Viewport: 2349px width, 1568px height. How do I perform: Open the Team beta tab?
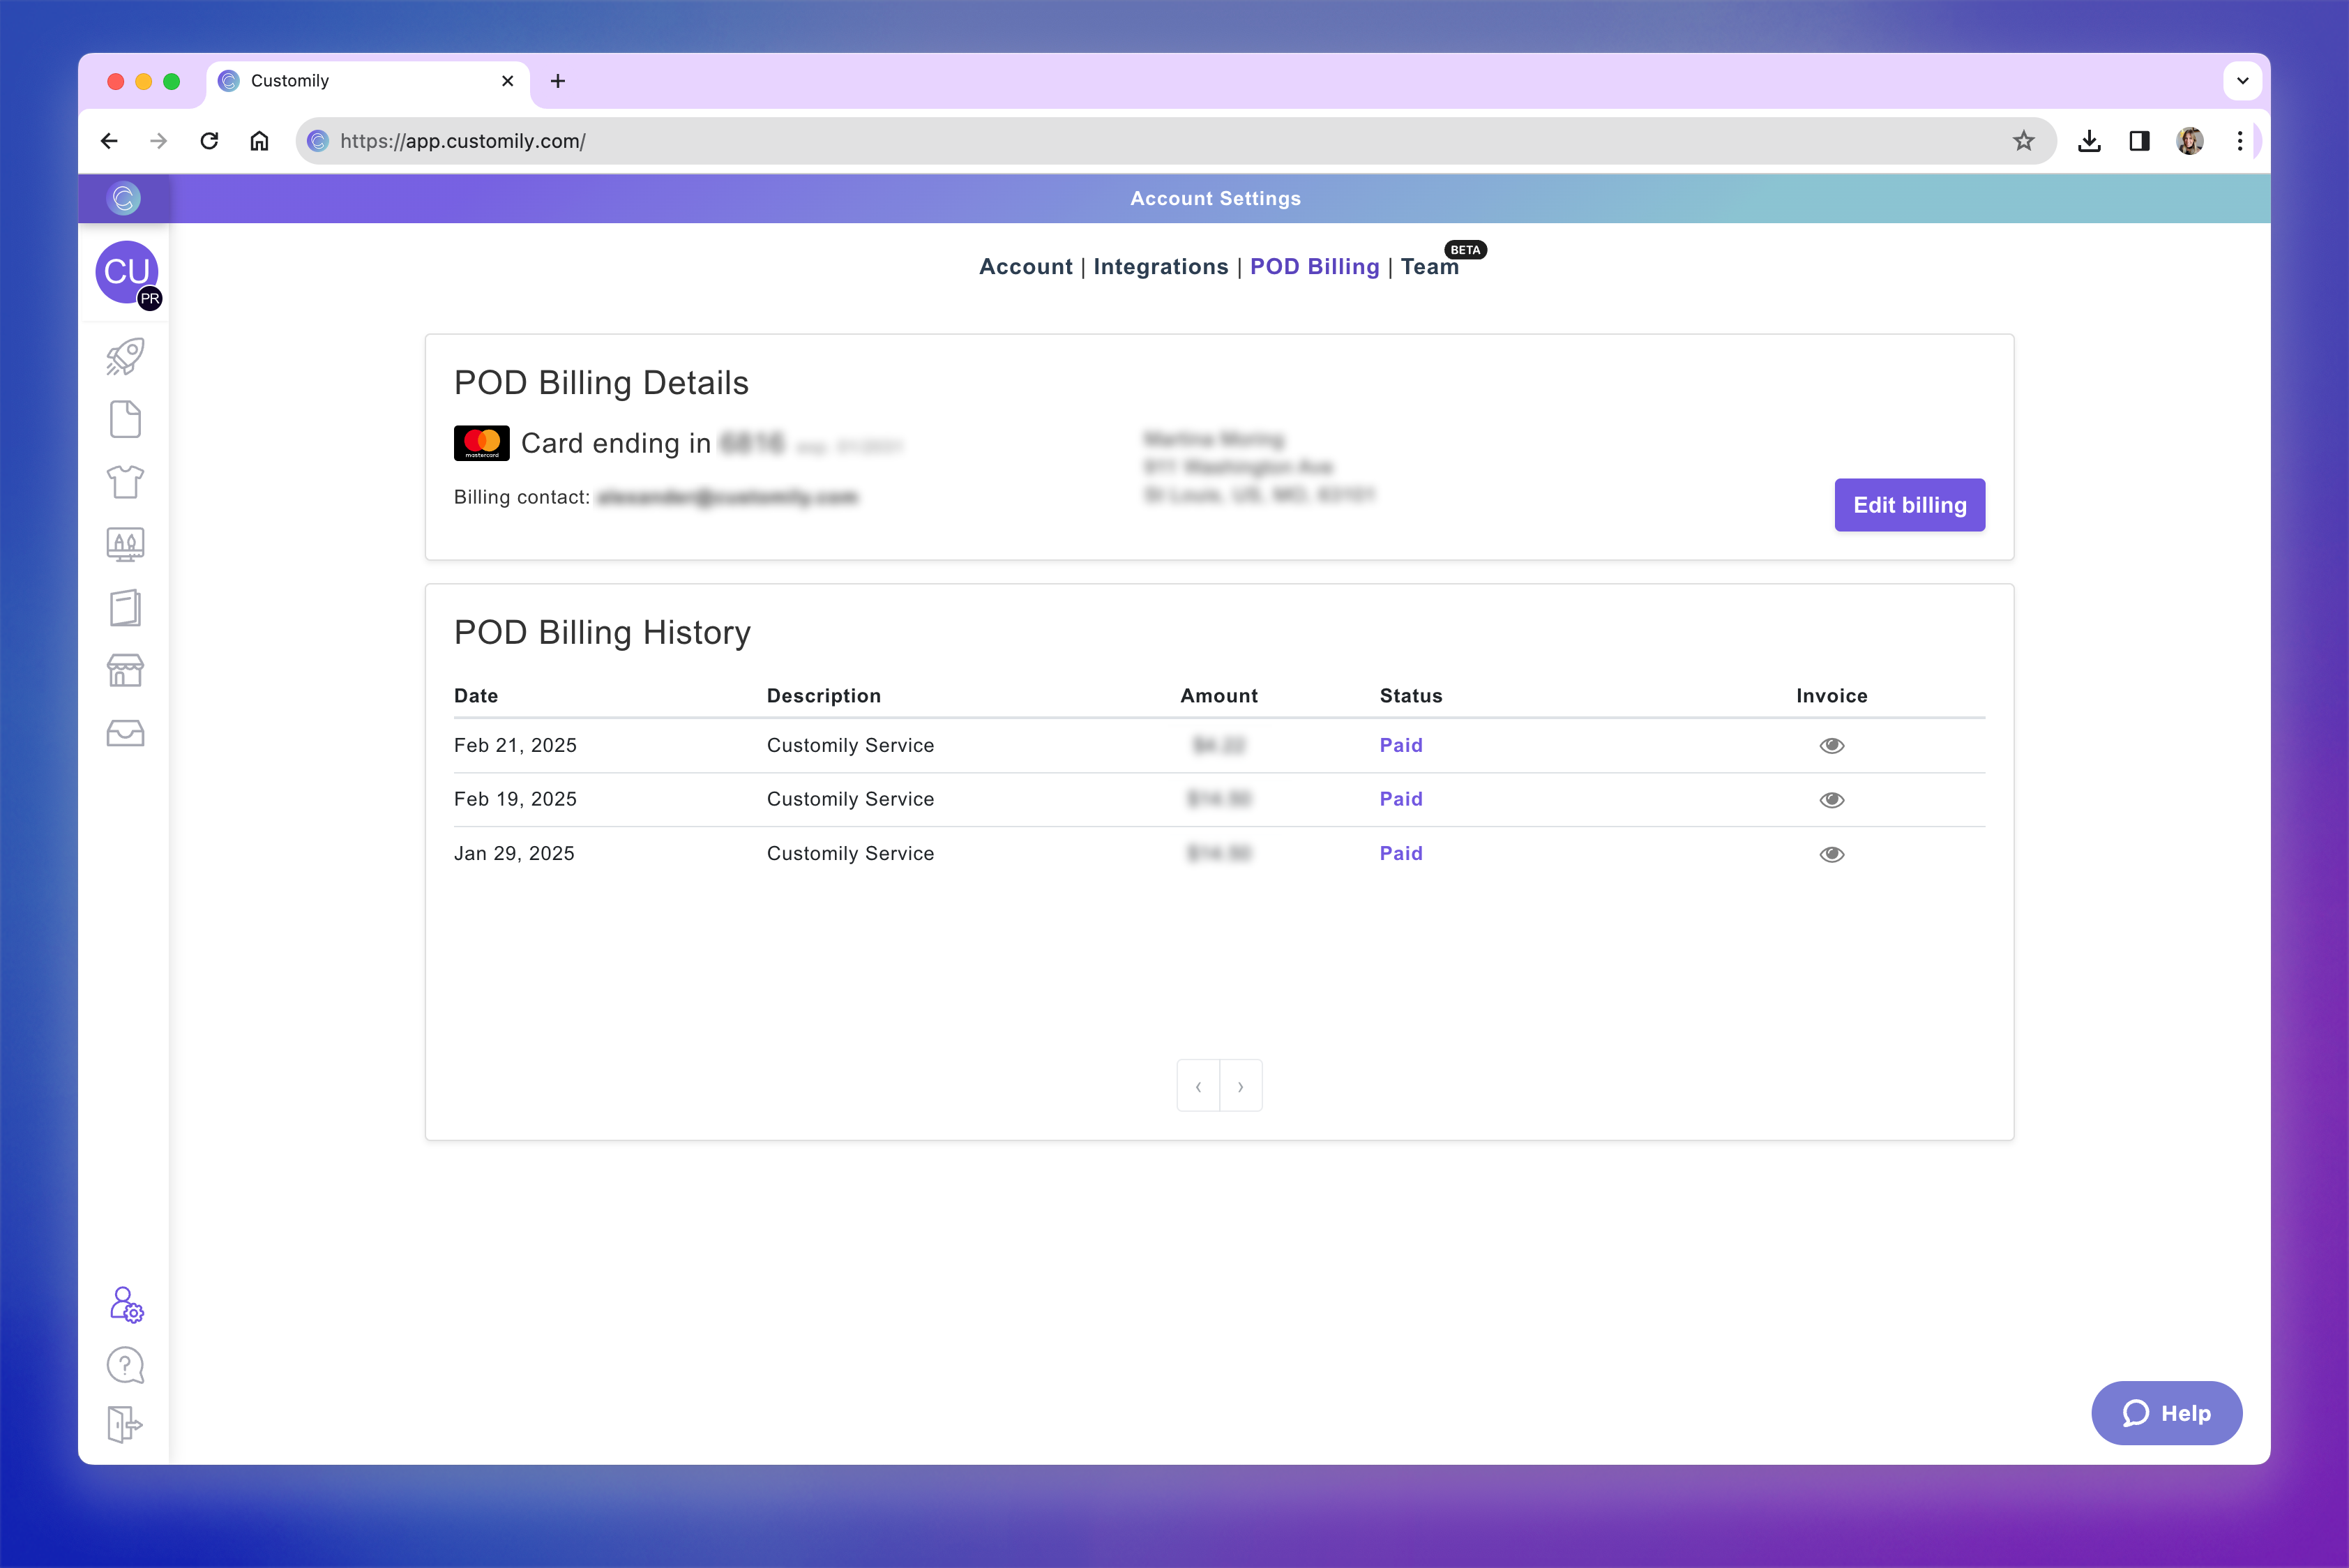coord(1429,267)
